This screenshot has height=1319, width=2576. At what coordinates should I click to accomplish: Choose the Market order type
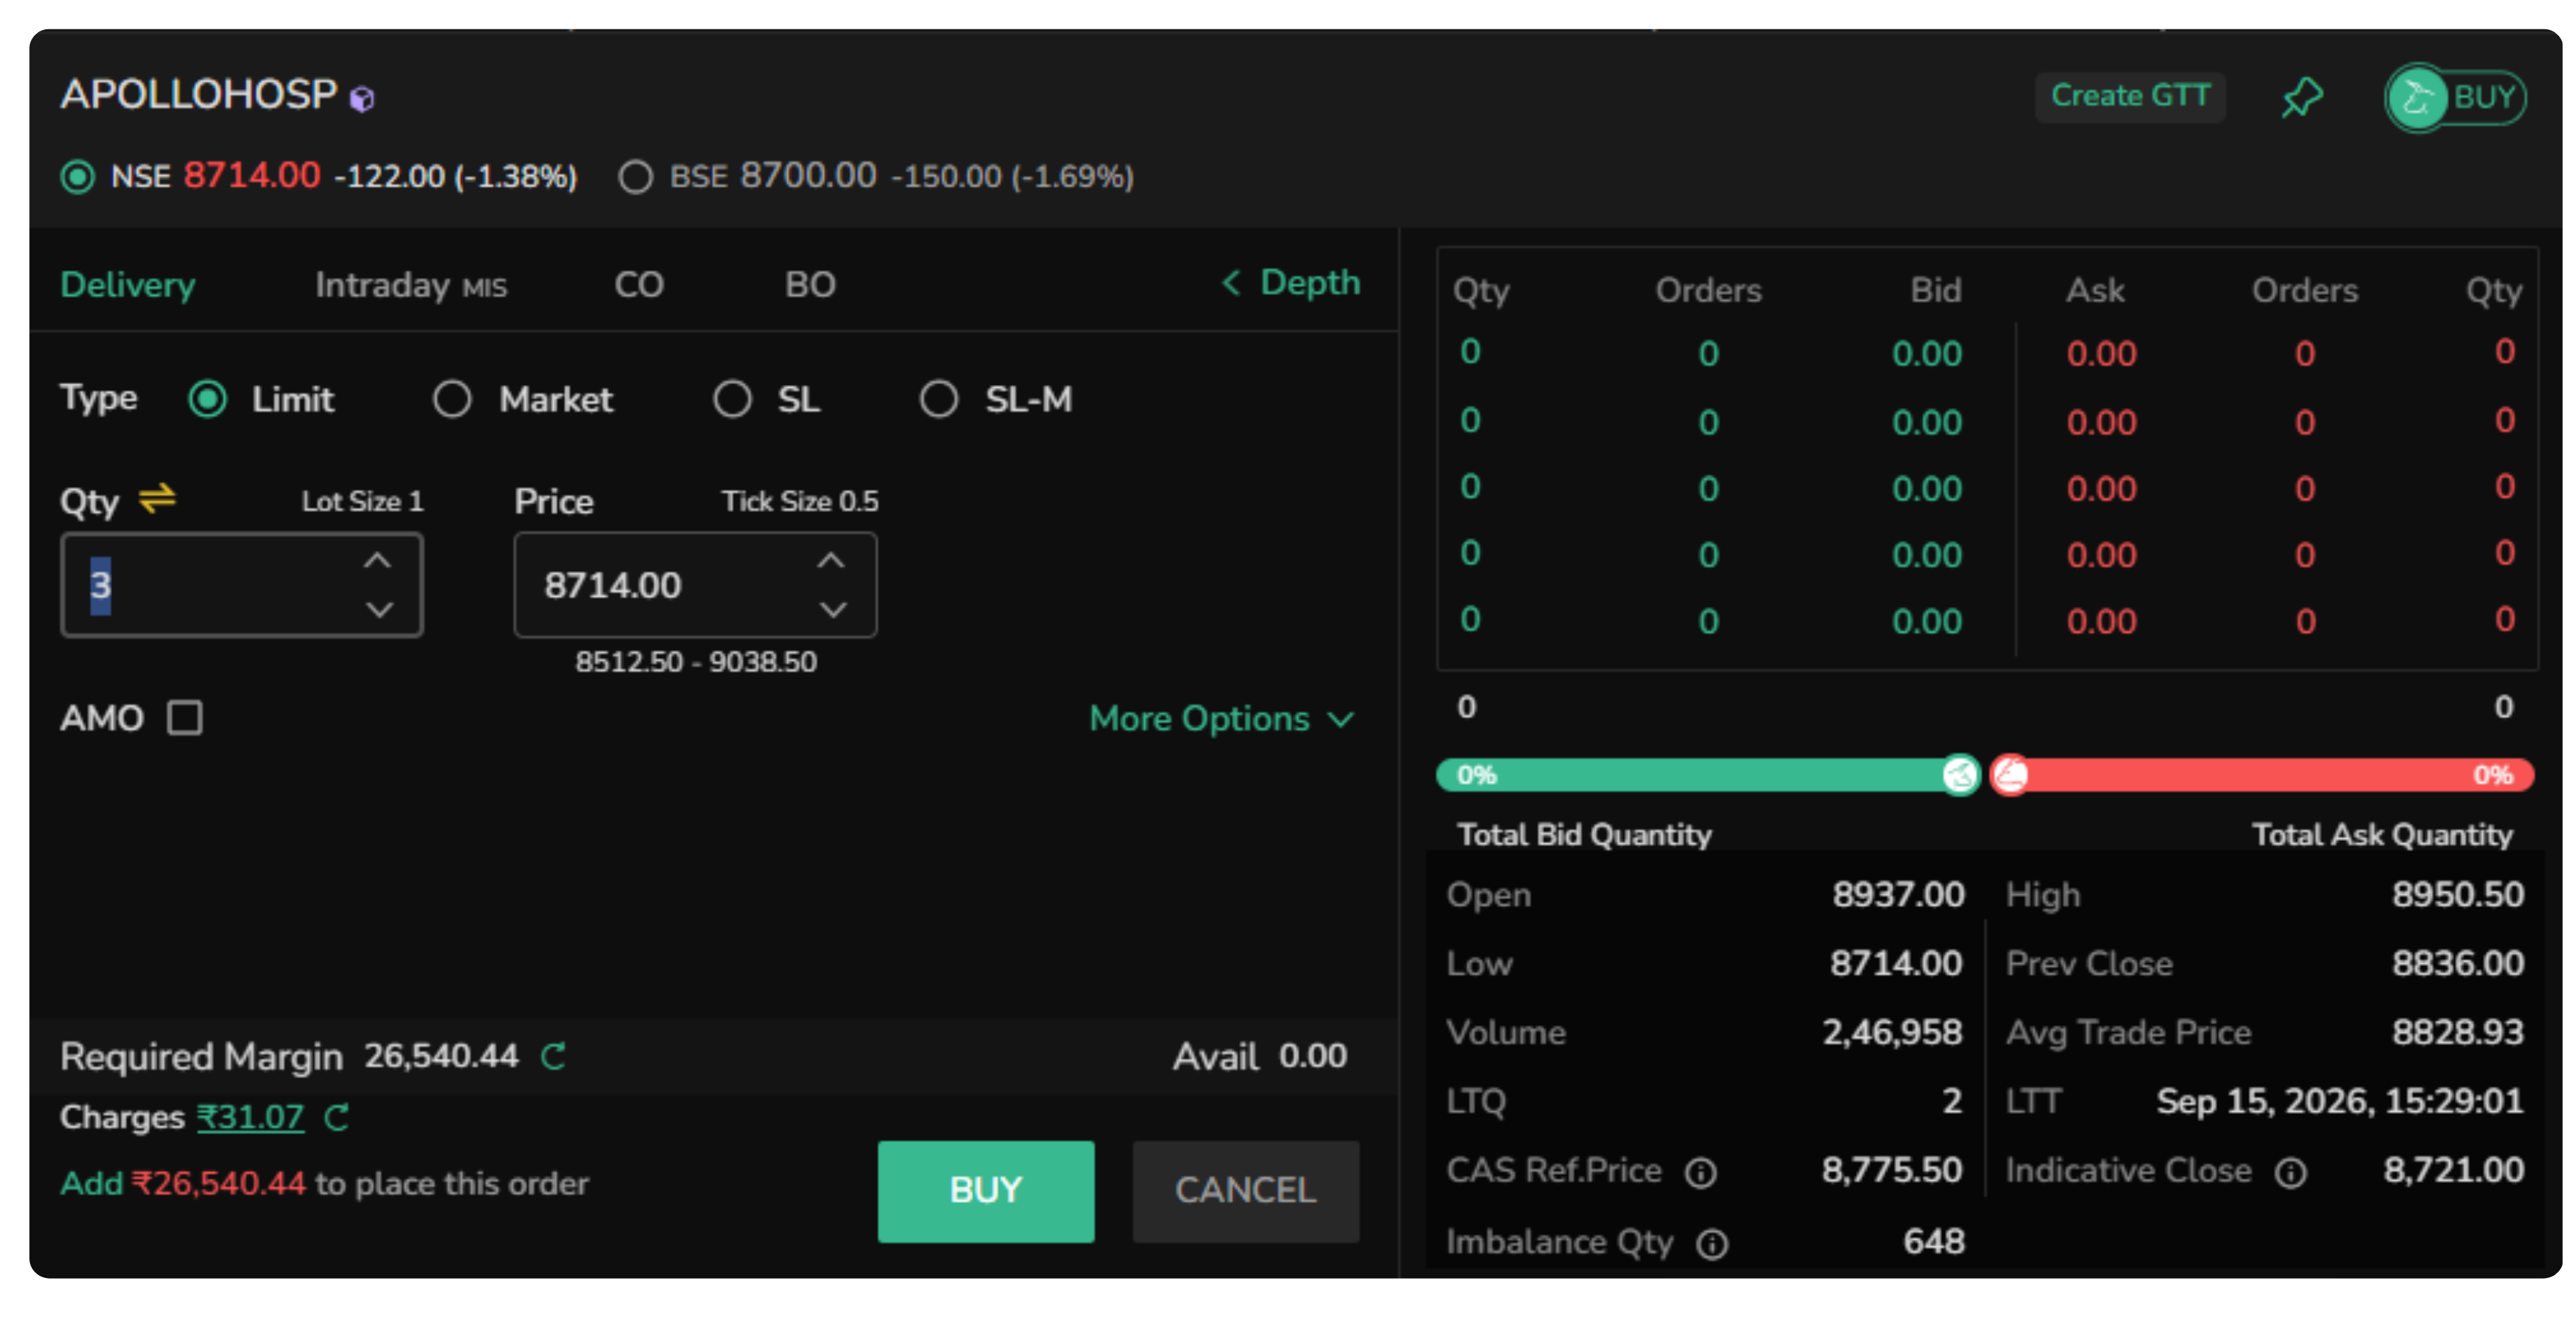point(452,399)
